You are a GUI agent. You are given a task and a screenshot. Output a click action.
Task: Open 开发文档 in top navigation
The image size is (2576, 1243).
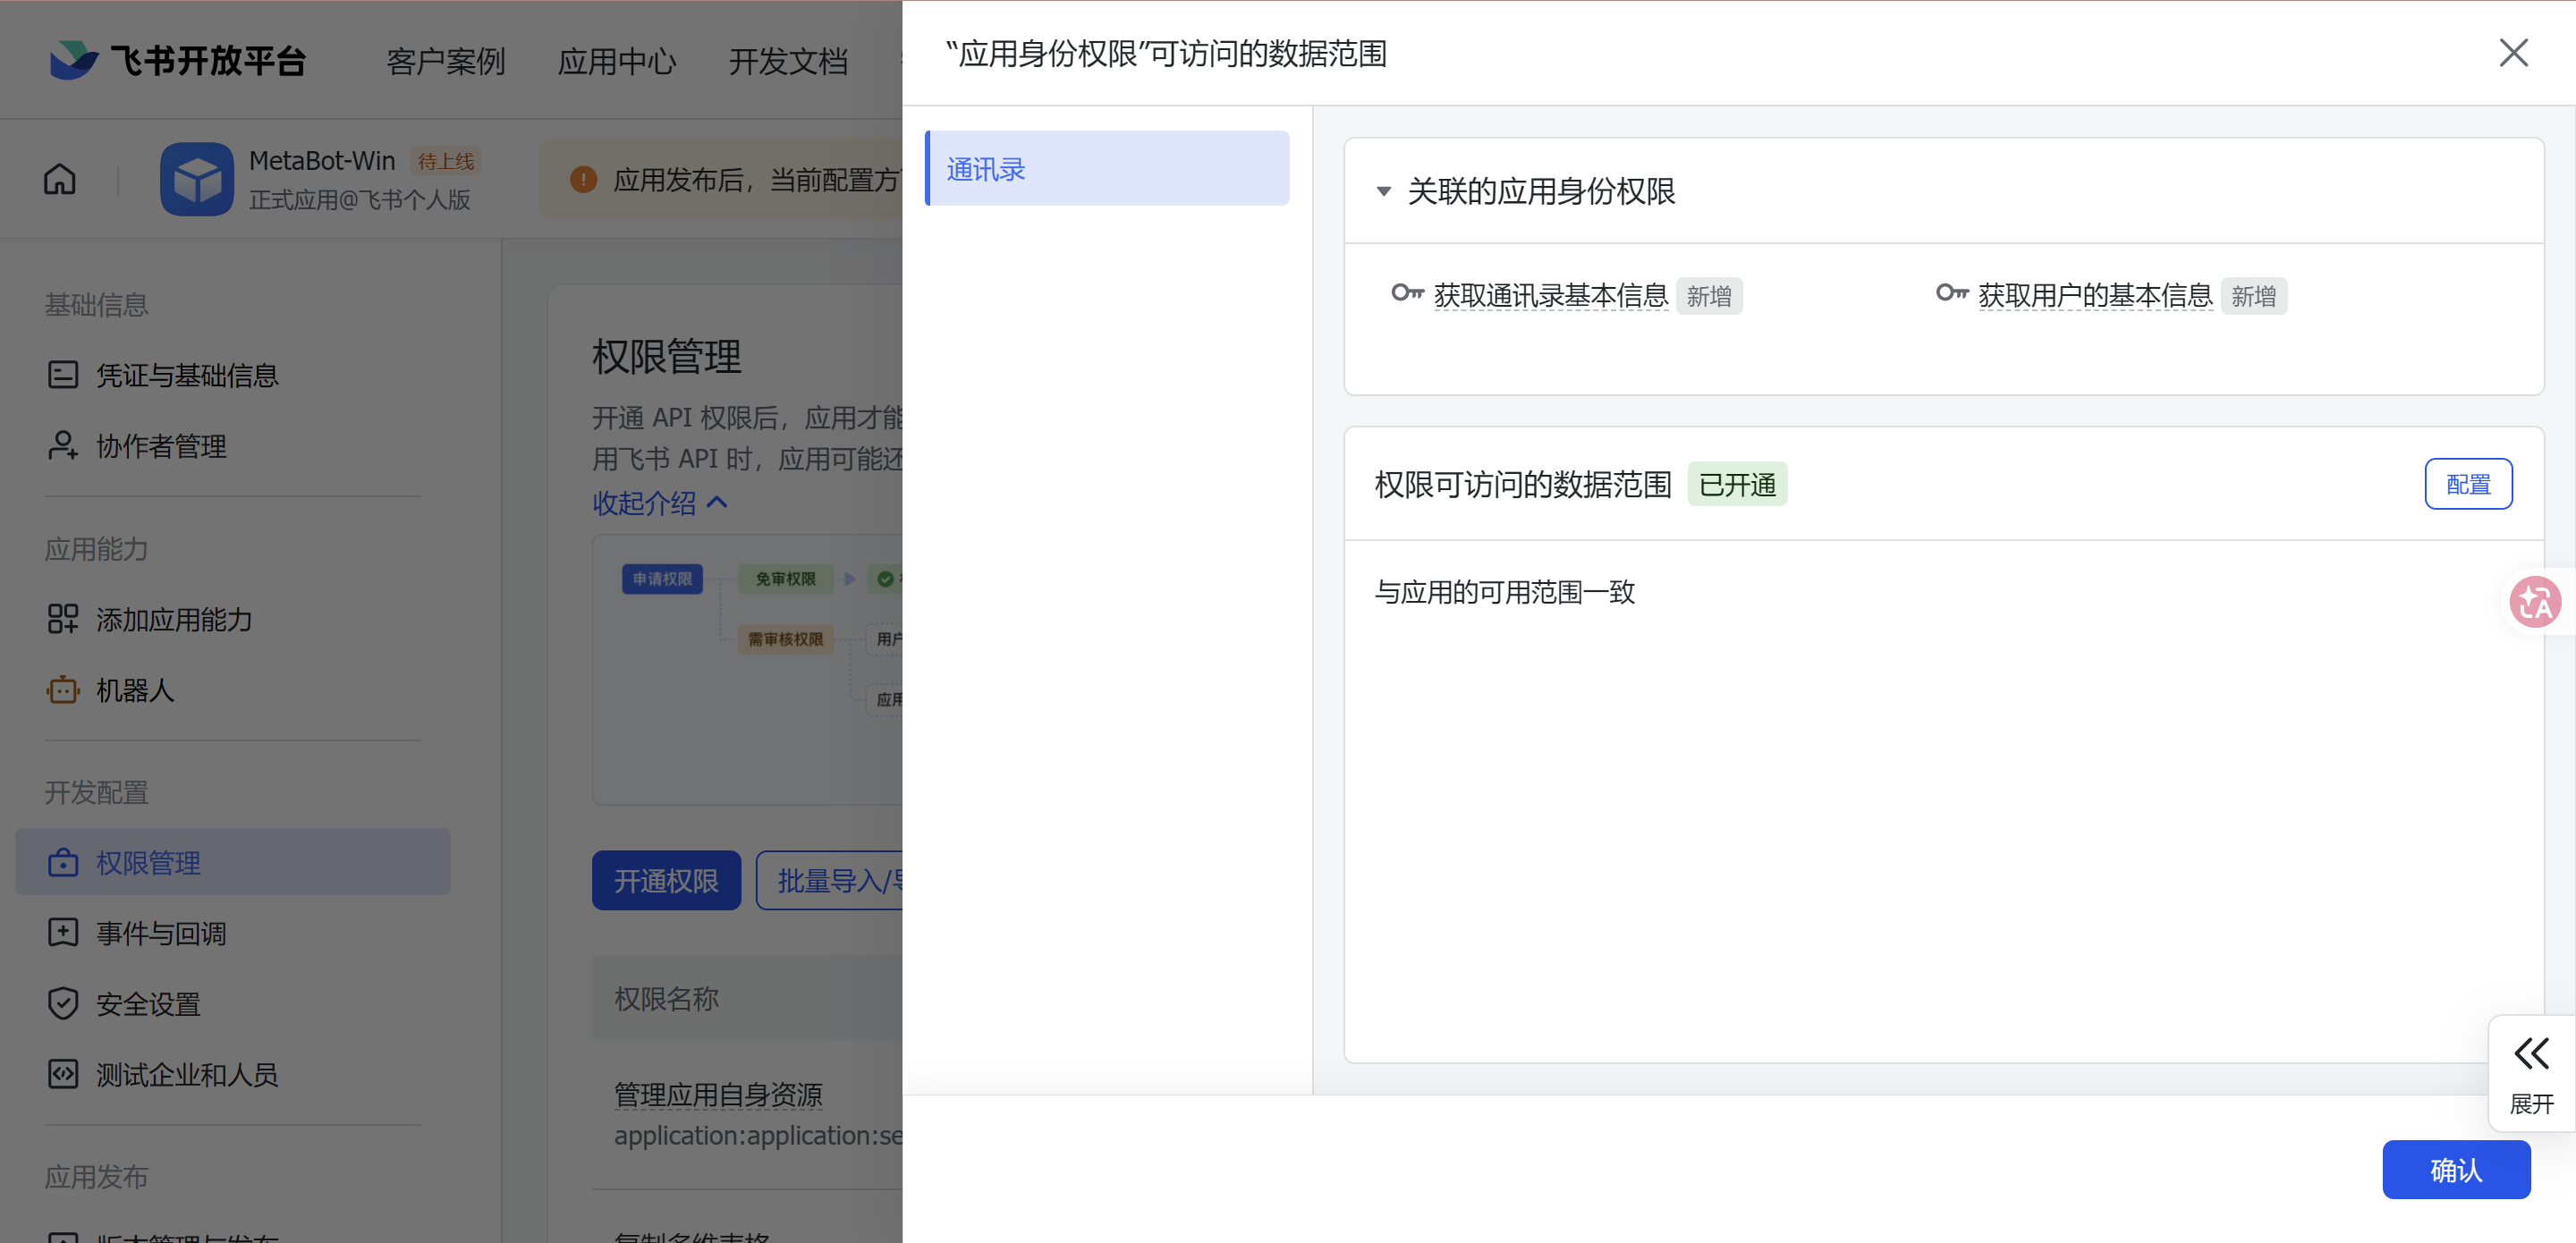tap(788, 61)
